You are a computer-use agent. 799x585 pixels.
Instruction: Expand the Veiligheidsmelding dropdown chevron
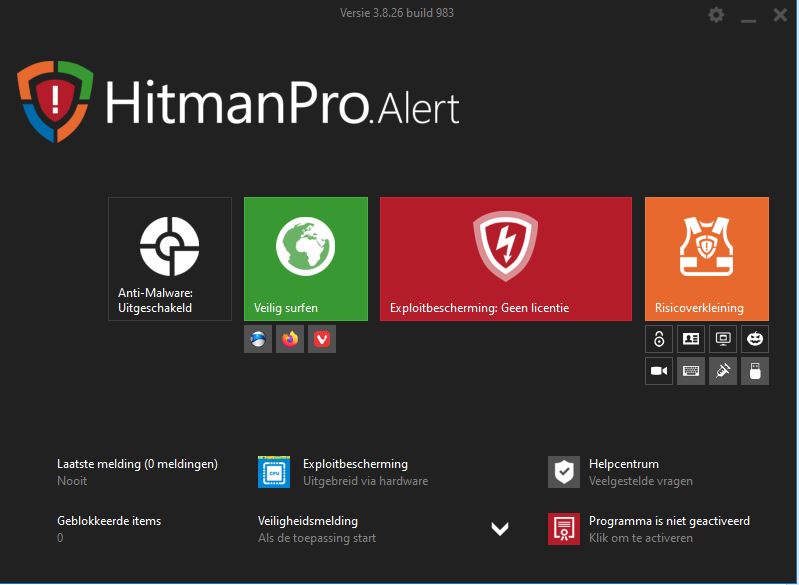pyautogui.click(x=500, y=529)
